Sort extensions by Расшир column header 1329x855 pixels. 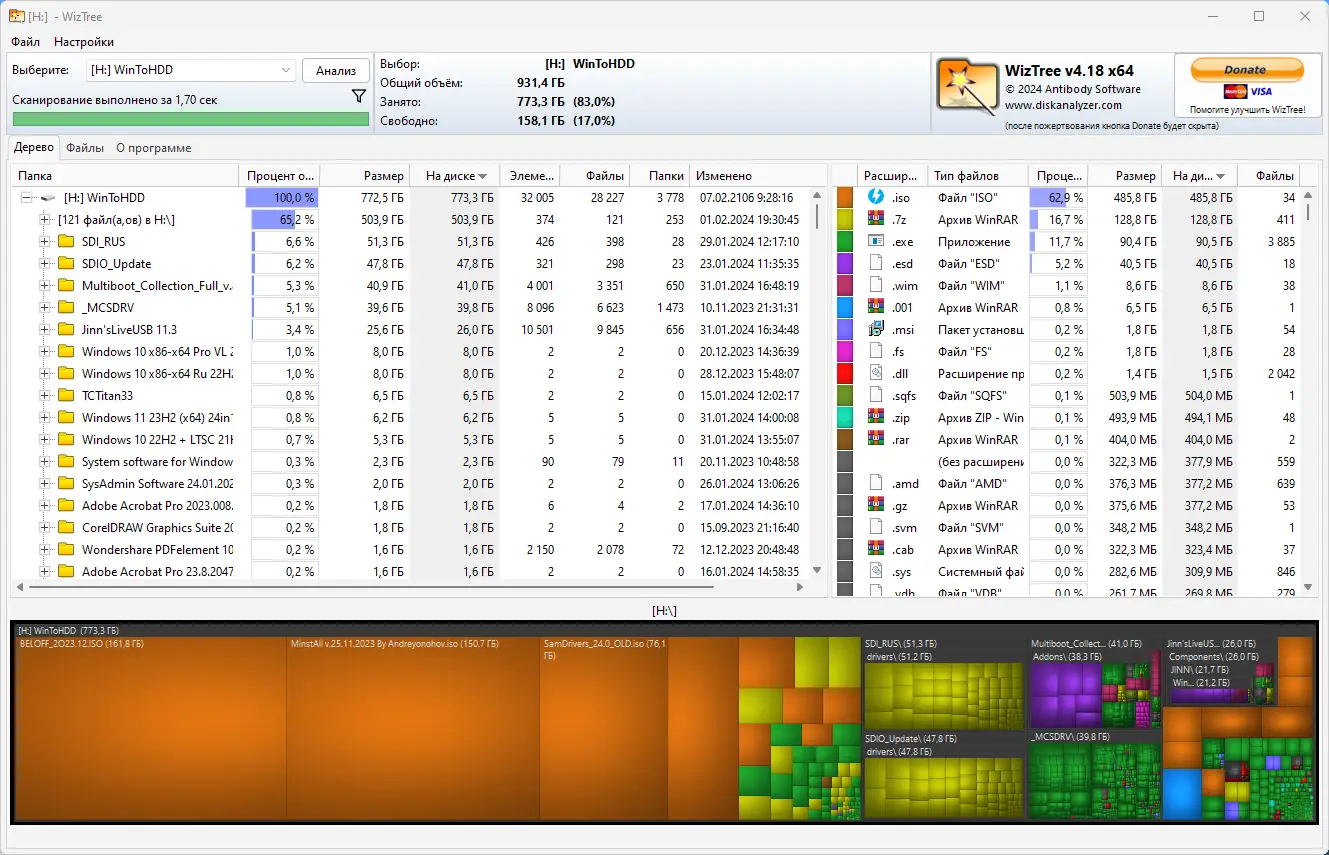[892, 176]
